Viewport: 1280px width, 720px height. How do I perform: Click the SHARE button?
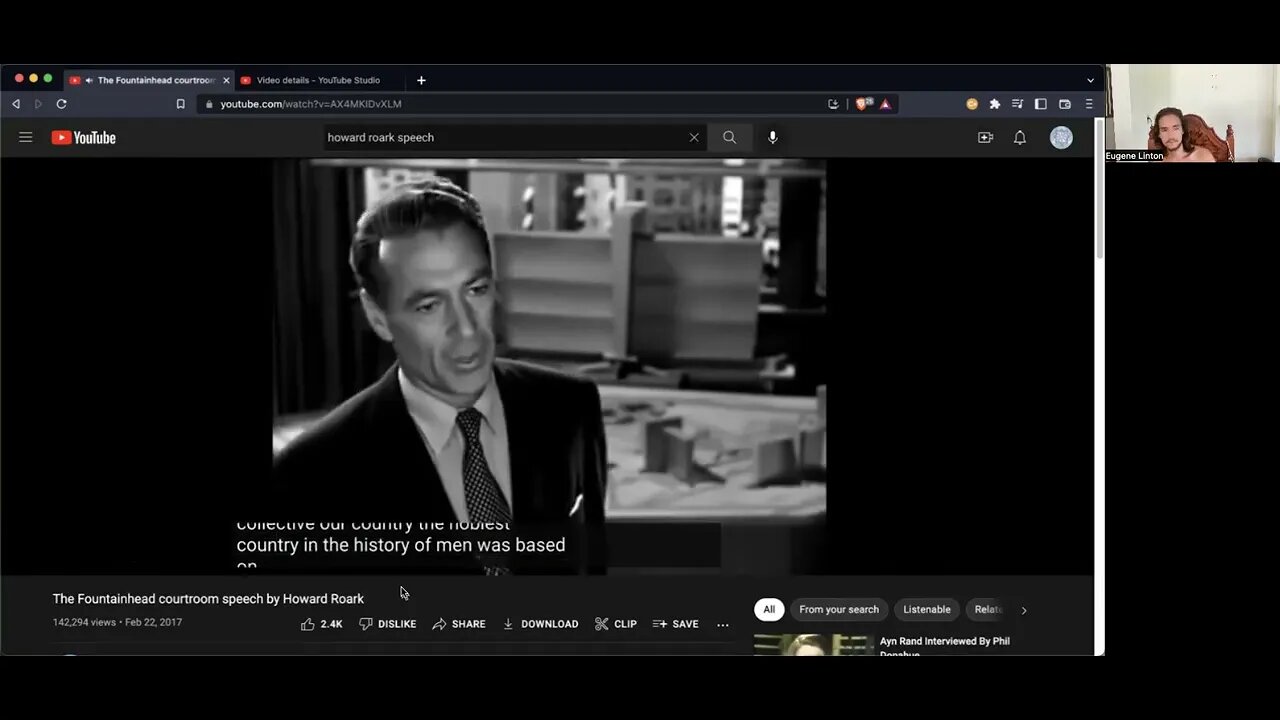pos(459,624)
